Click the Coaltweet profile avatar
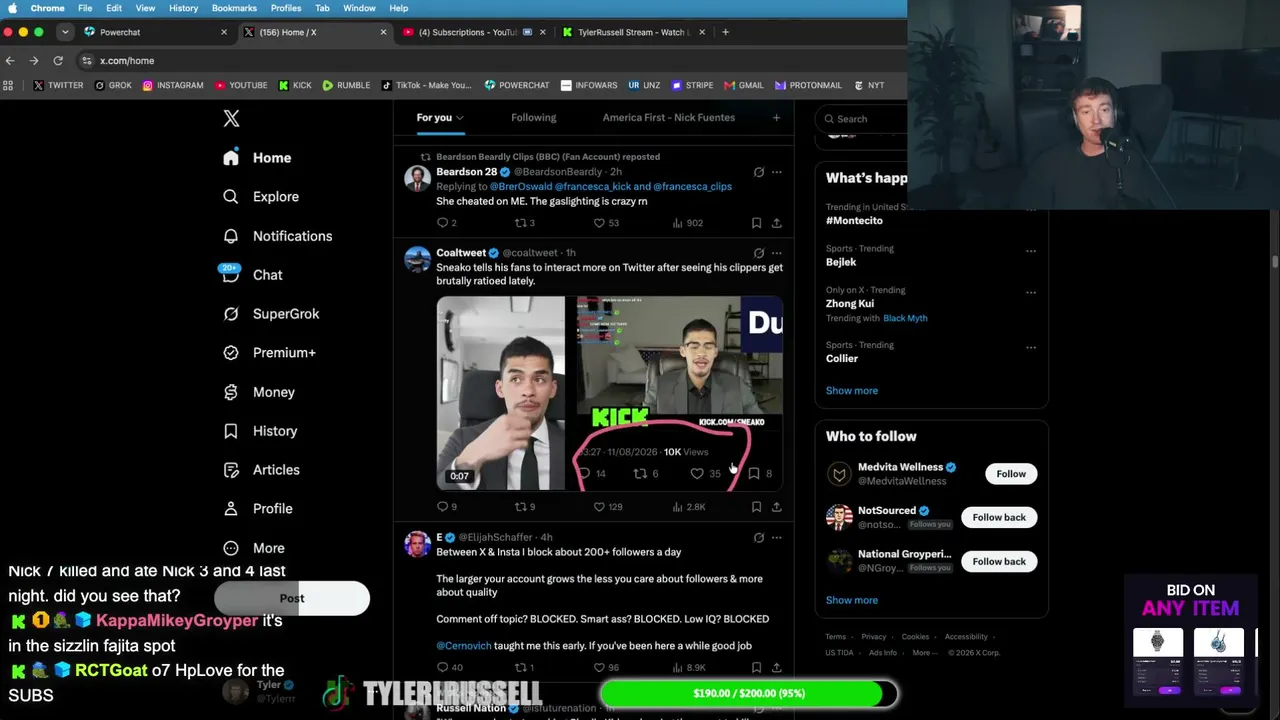The image size is (1280, 720). click(x=417, y=259)
